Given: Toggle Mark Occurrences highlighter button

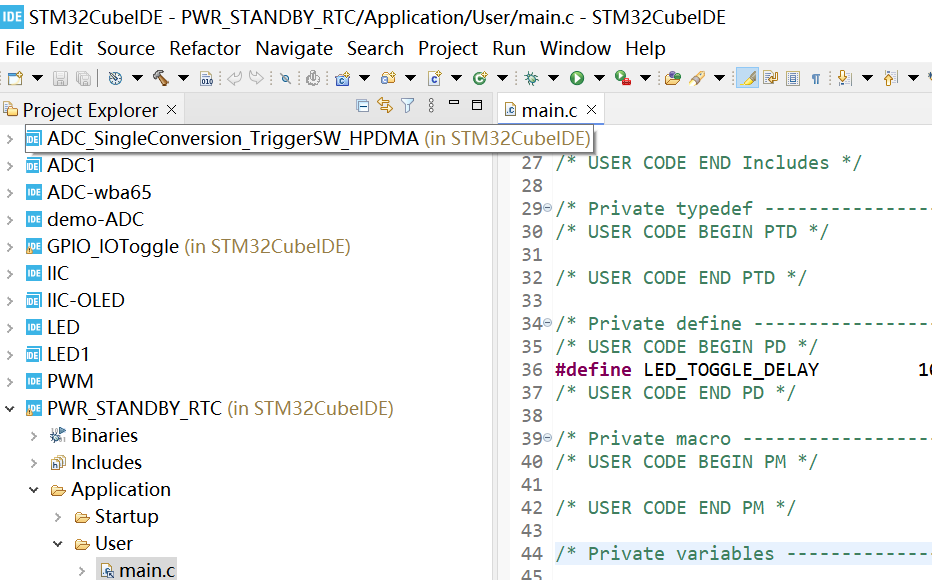Looking at the screenshot, I should pyautogui.click(x=746, y=78).
